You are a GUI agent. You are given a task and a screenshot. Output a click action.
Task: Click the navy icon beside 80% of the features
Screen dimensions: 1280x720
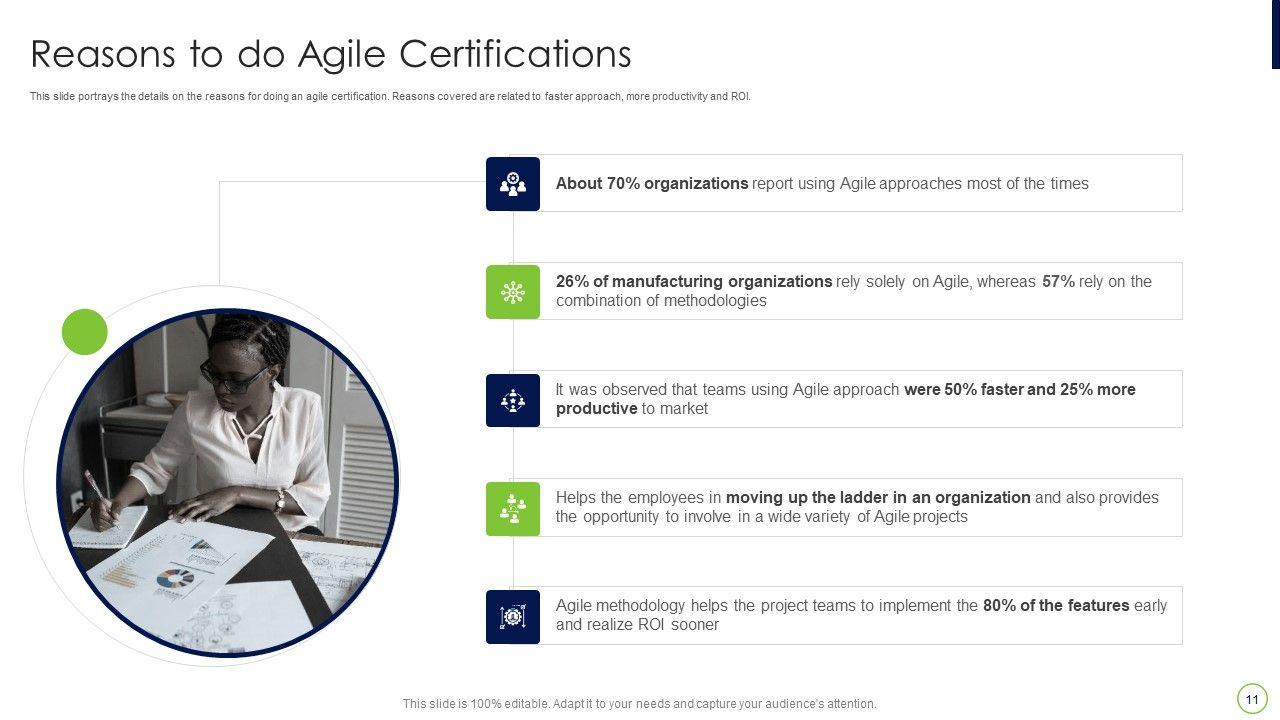click(513, 616)
